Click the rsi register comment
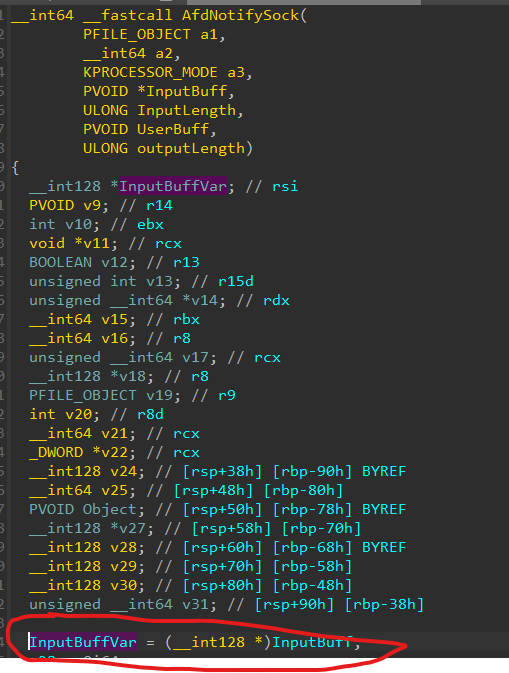 (285, 186)
